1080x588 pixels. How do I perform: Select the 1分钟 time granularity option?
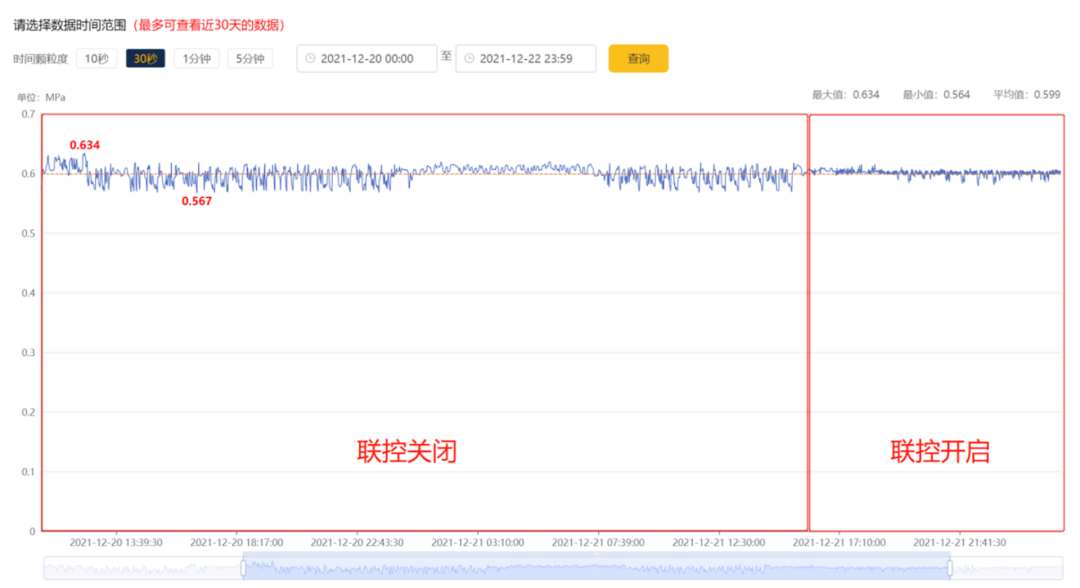point(196,58)
